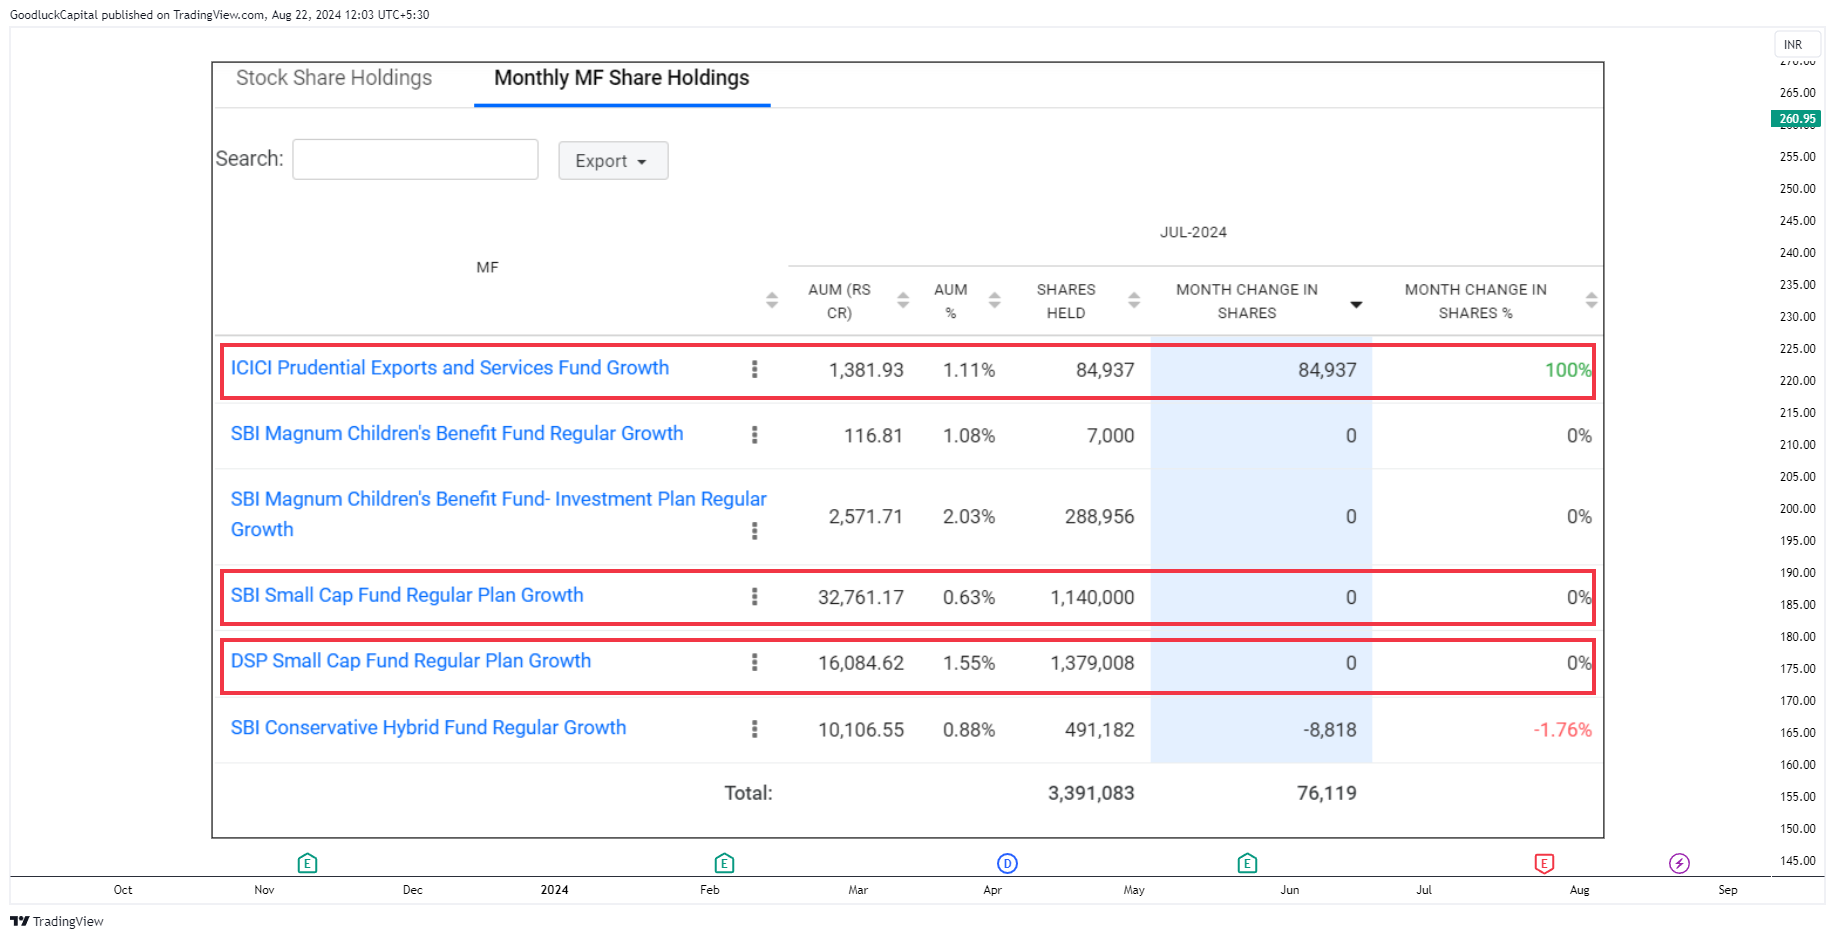Open SBI Conservative Hybrid Fund Regular Growth link
The width and height of the screenshot is (1835, 939).
pyautogui.click(x=428, y=728)
